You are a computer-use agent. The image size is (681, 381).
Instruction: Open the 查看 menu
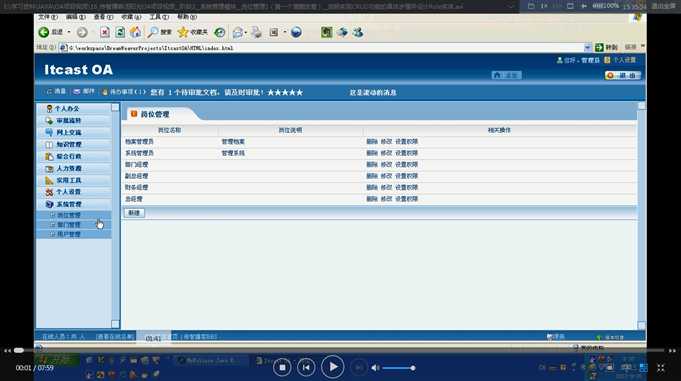(103, 17)
